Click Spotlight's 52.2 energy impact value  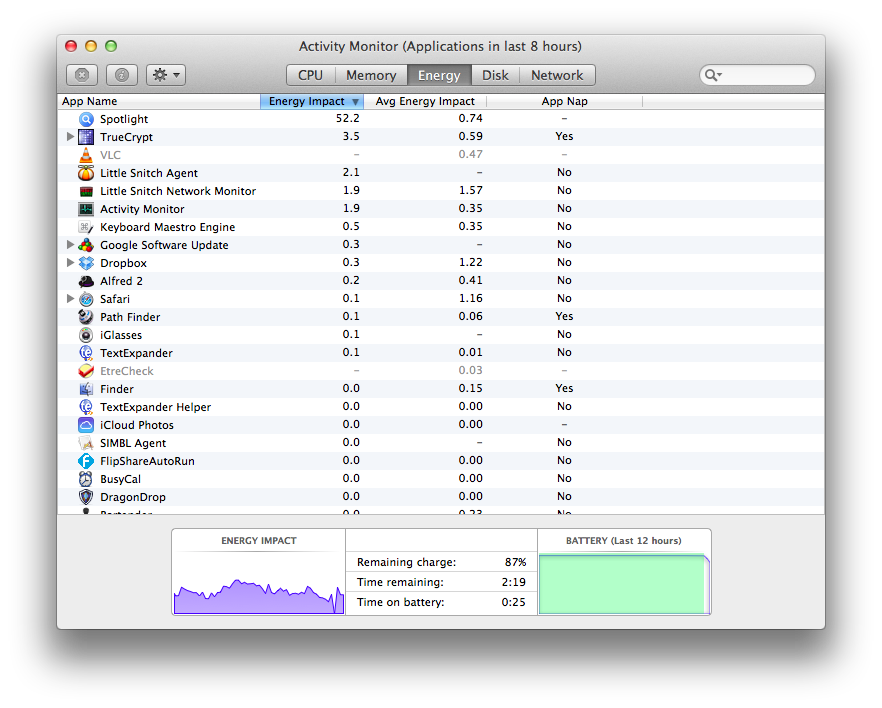[348, 118]
